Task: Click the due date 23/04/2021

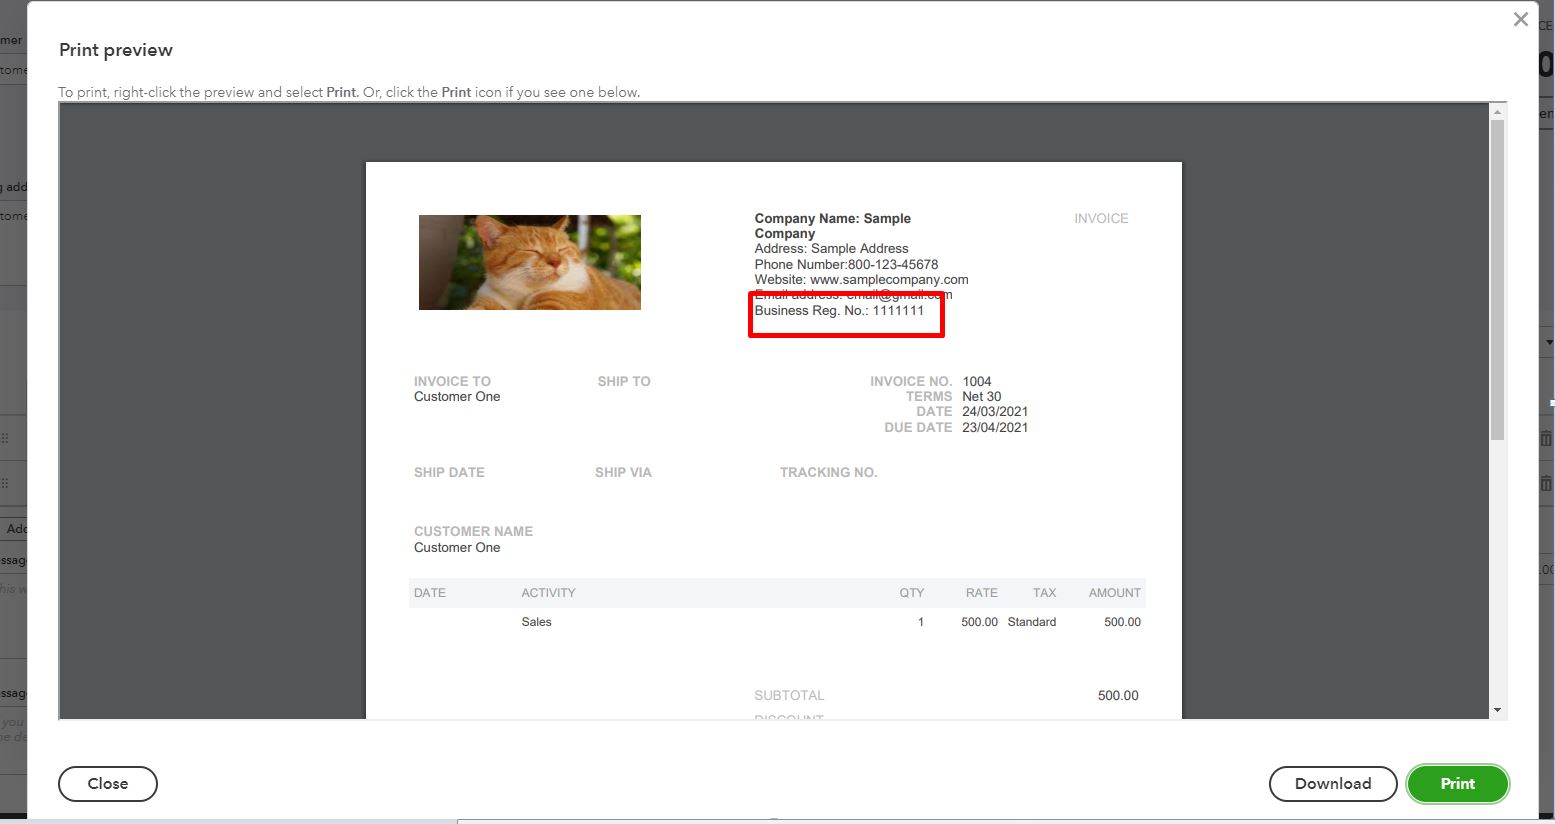Action: (x=995, y=428)
